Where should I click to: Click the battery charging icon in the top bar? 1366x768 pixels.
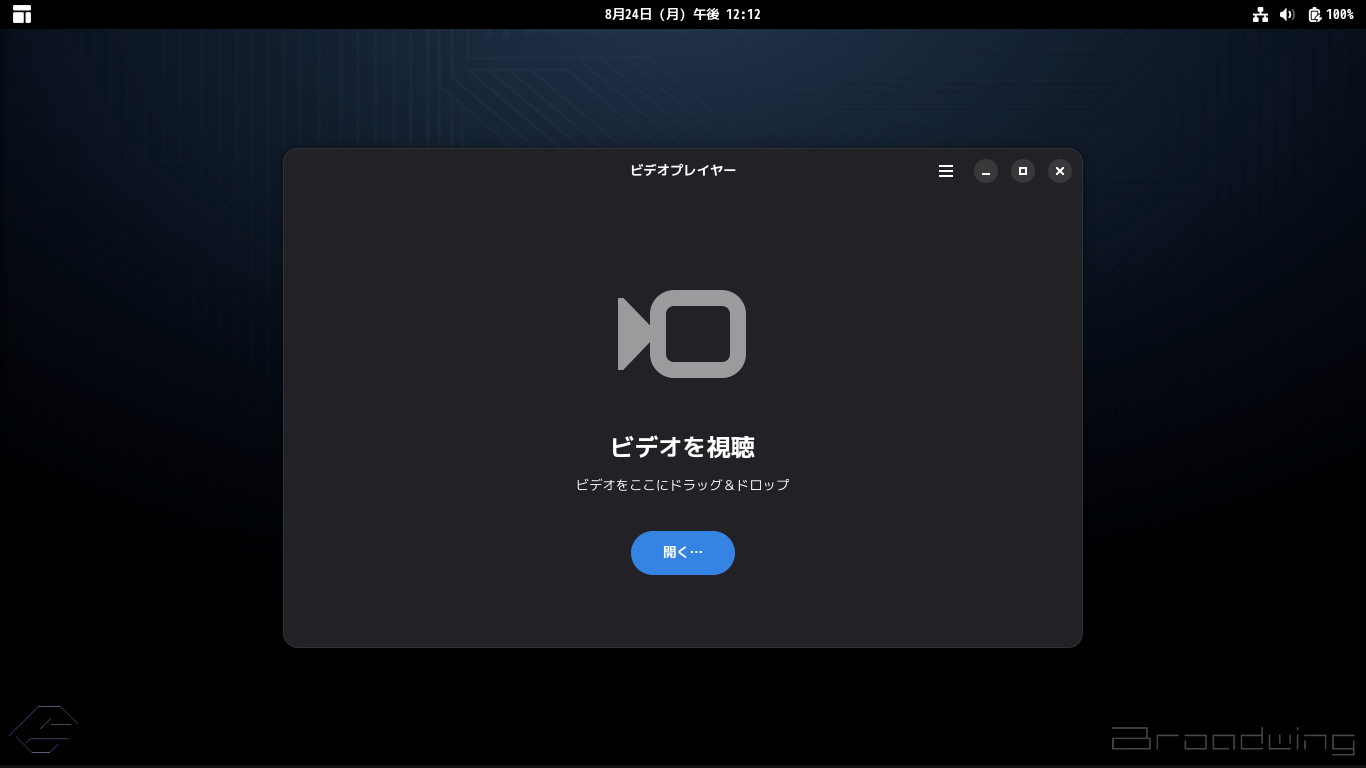[x=1315, y=14]
